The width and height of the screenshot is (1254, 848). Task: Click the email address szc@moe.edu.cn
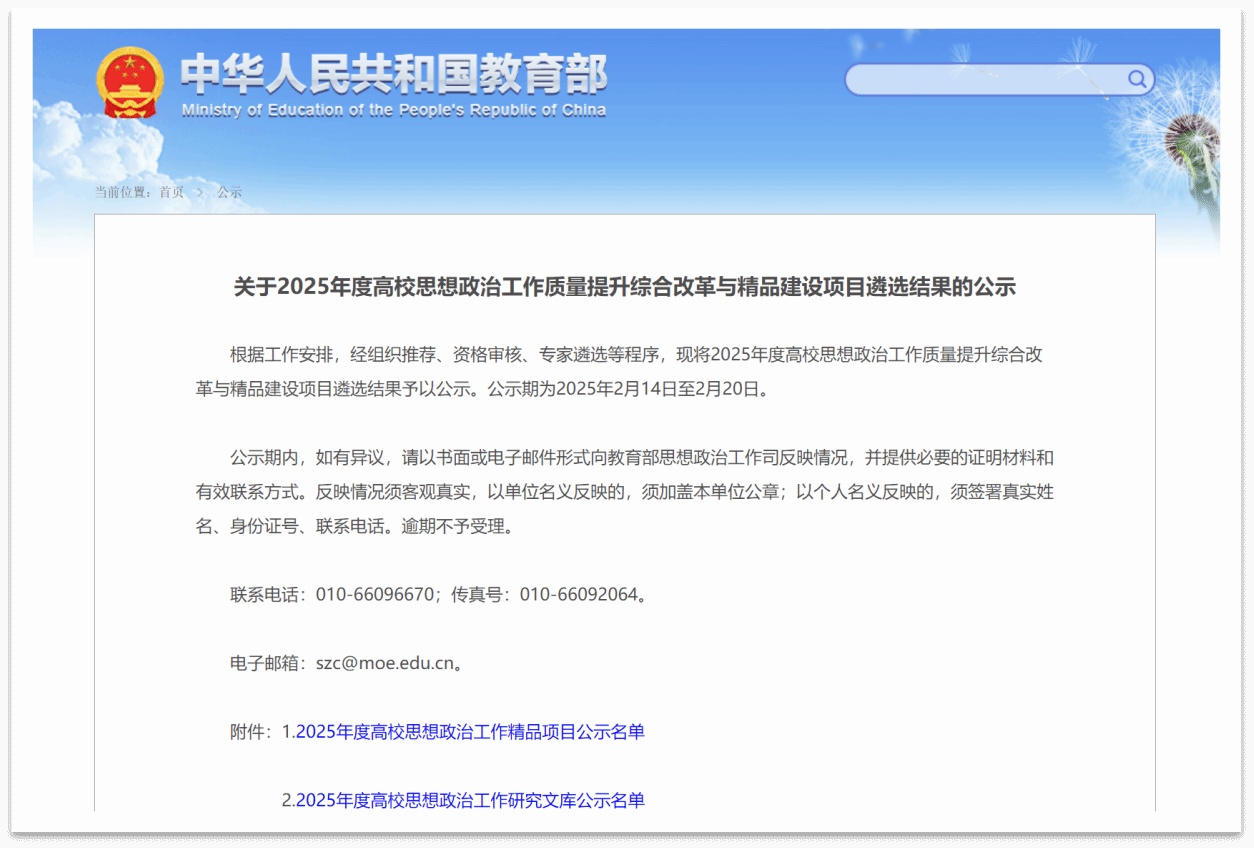[385, 663]
